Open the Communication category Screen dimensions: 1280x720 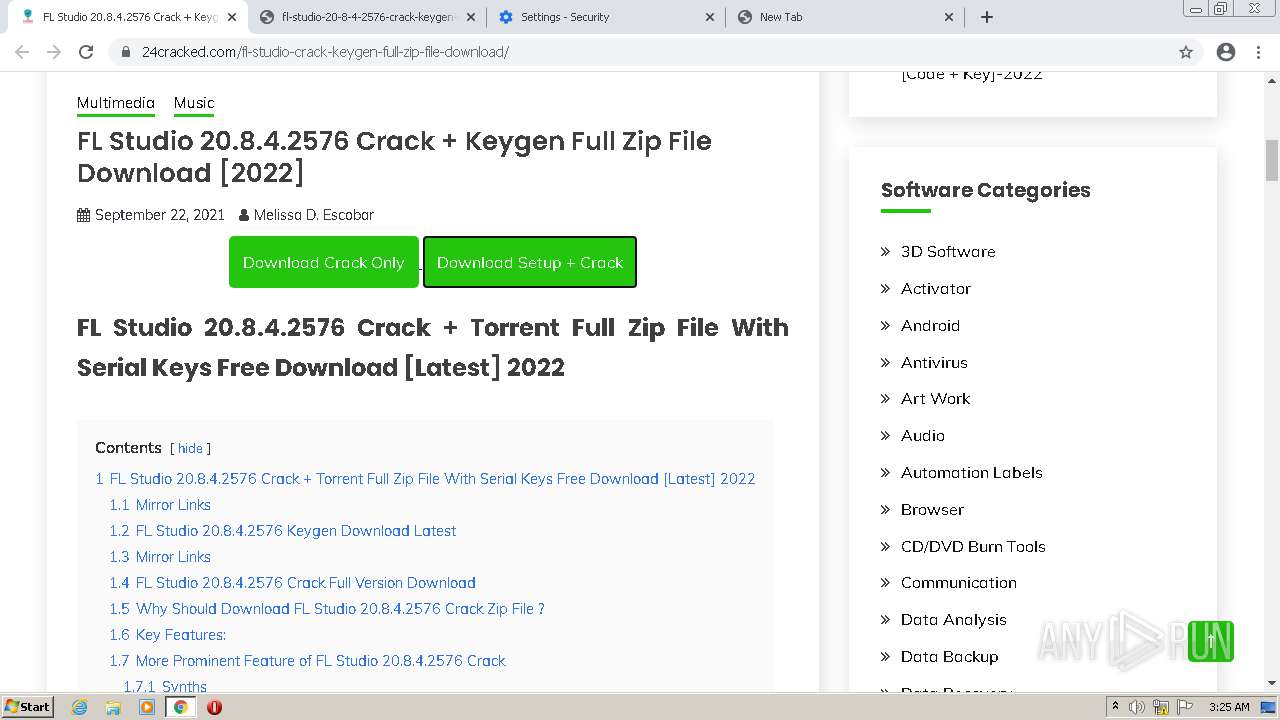click(x=959, y=583)
